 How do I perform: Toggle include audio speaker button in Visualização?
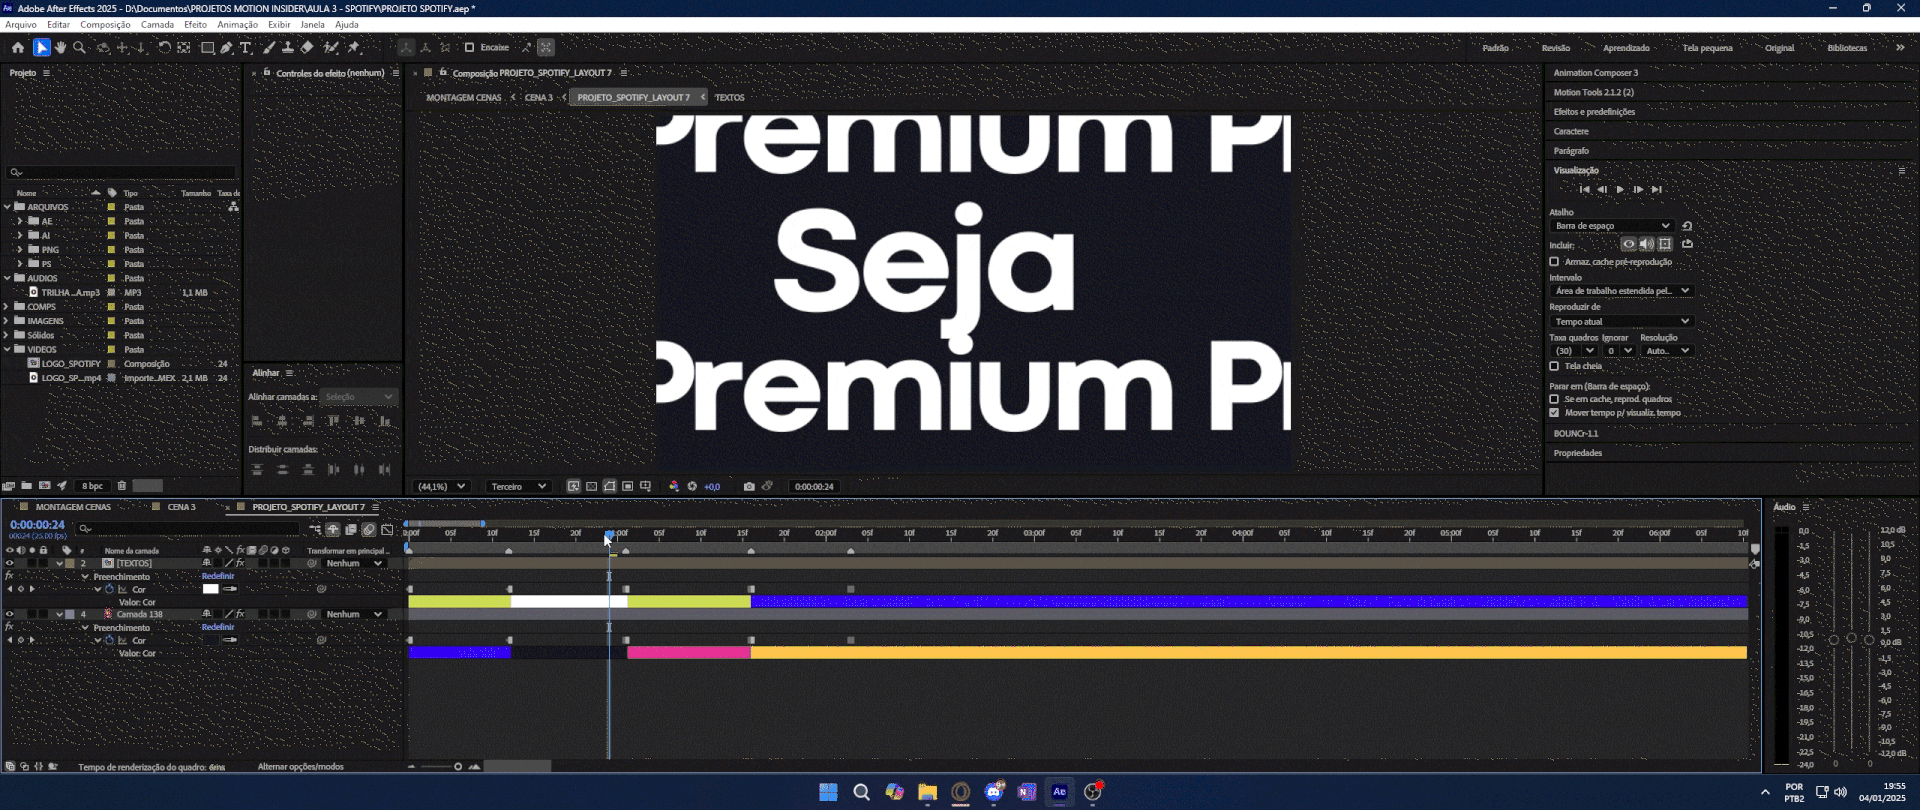tap(1647, 244)
